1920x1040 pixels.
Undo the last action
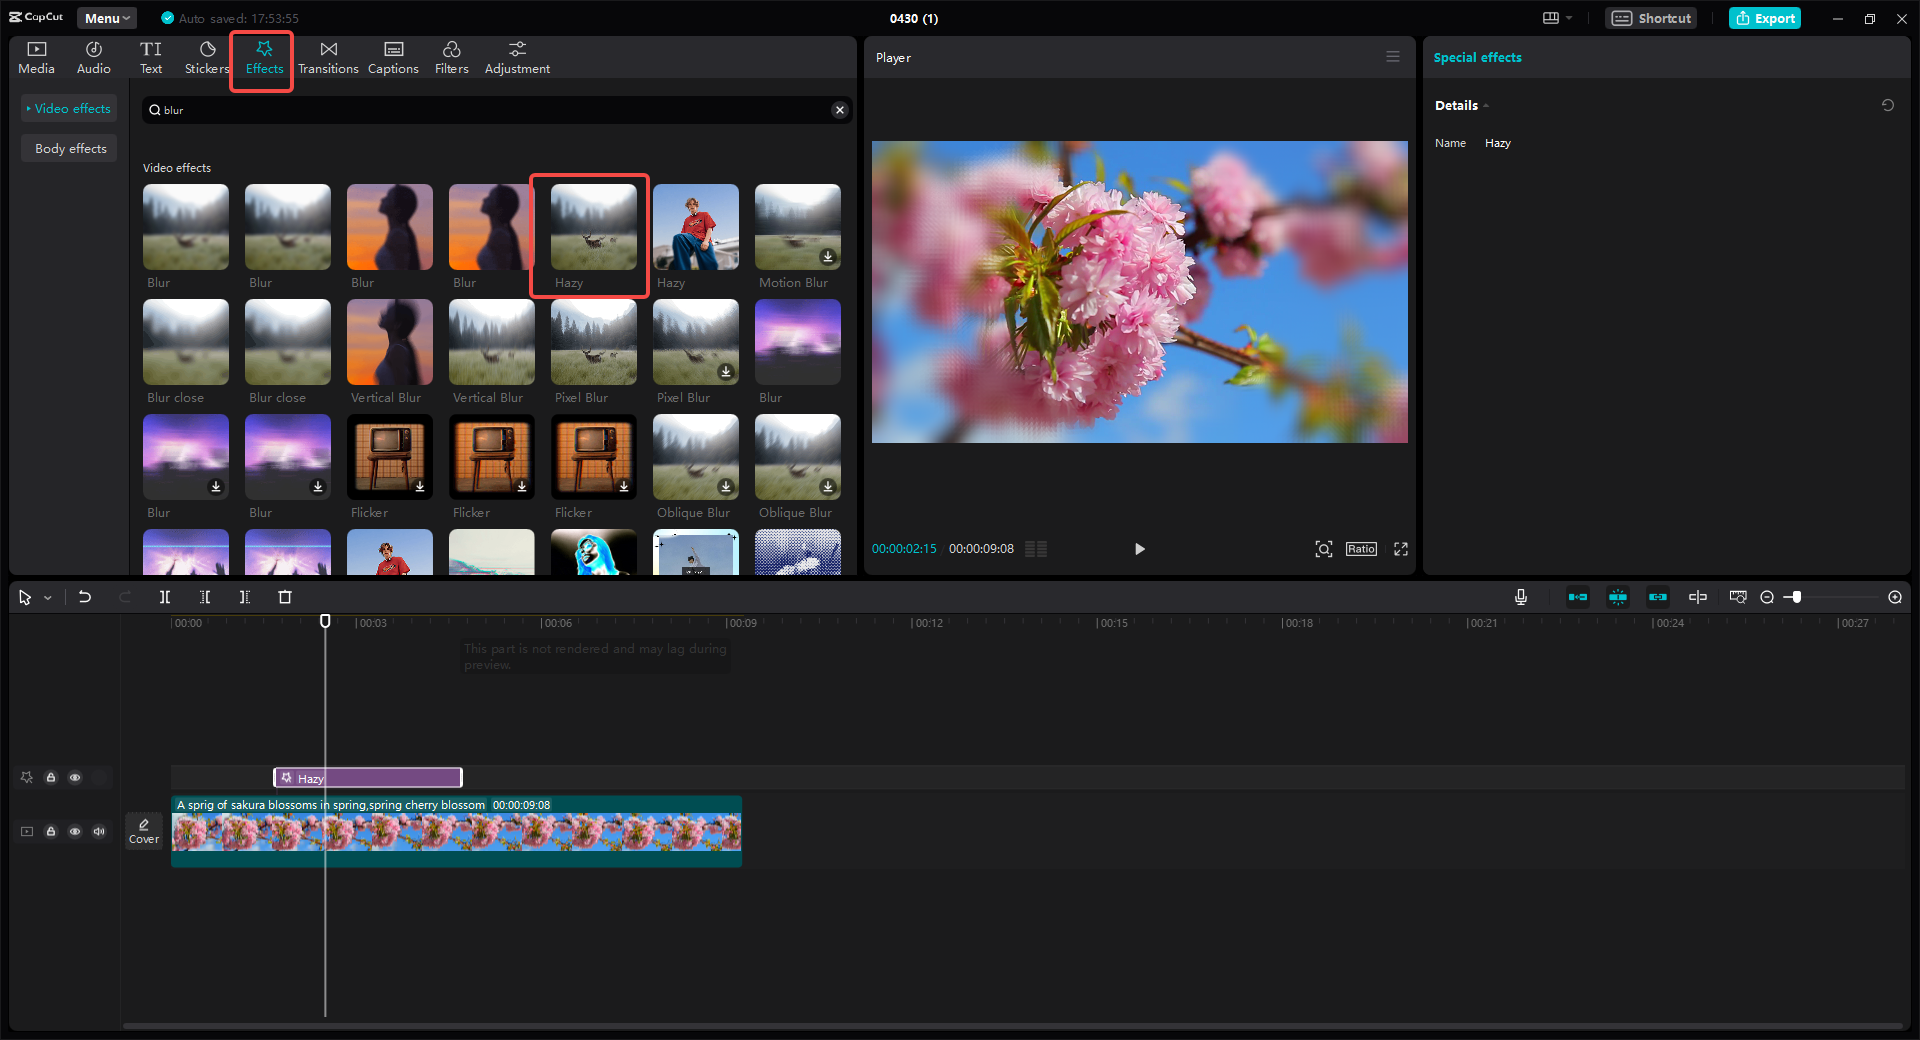click(85, 597)
